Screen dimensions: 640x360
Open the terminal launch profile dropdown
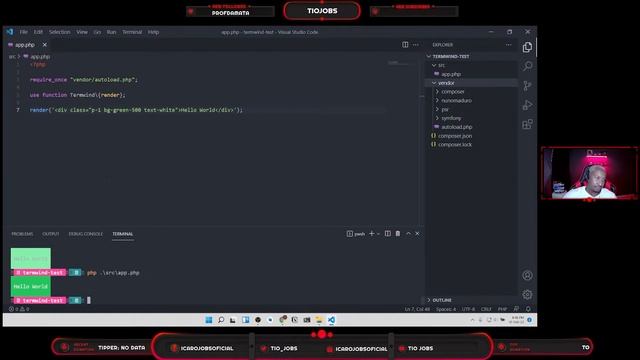click(x=378, y=234)
